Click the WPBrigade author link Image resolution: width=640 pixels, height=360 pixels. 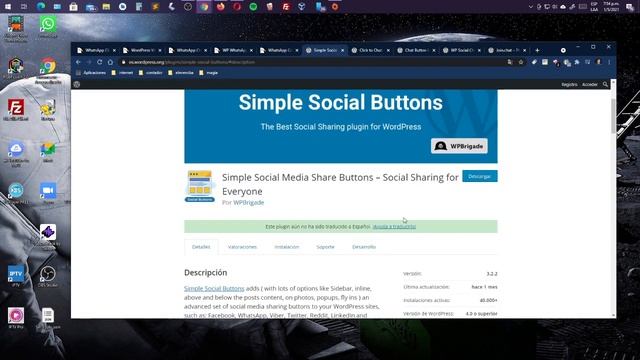tap(249, 202)
